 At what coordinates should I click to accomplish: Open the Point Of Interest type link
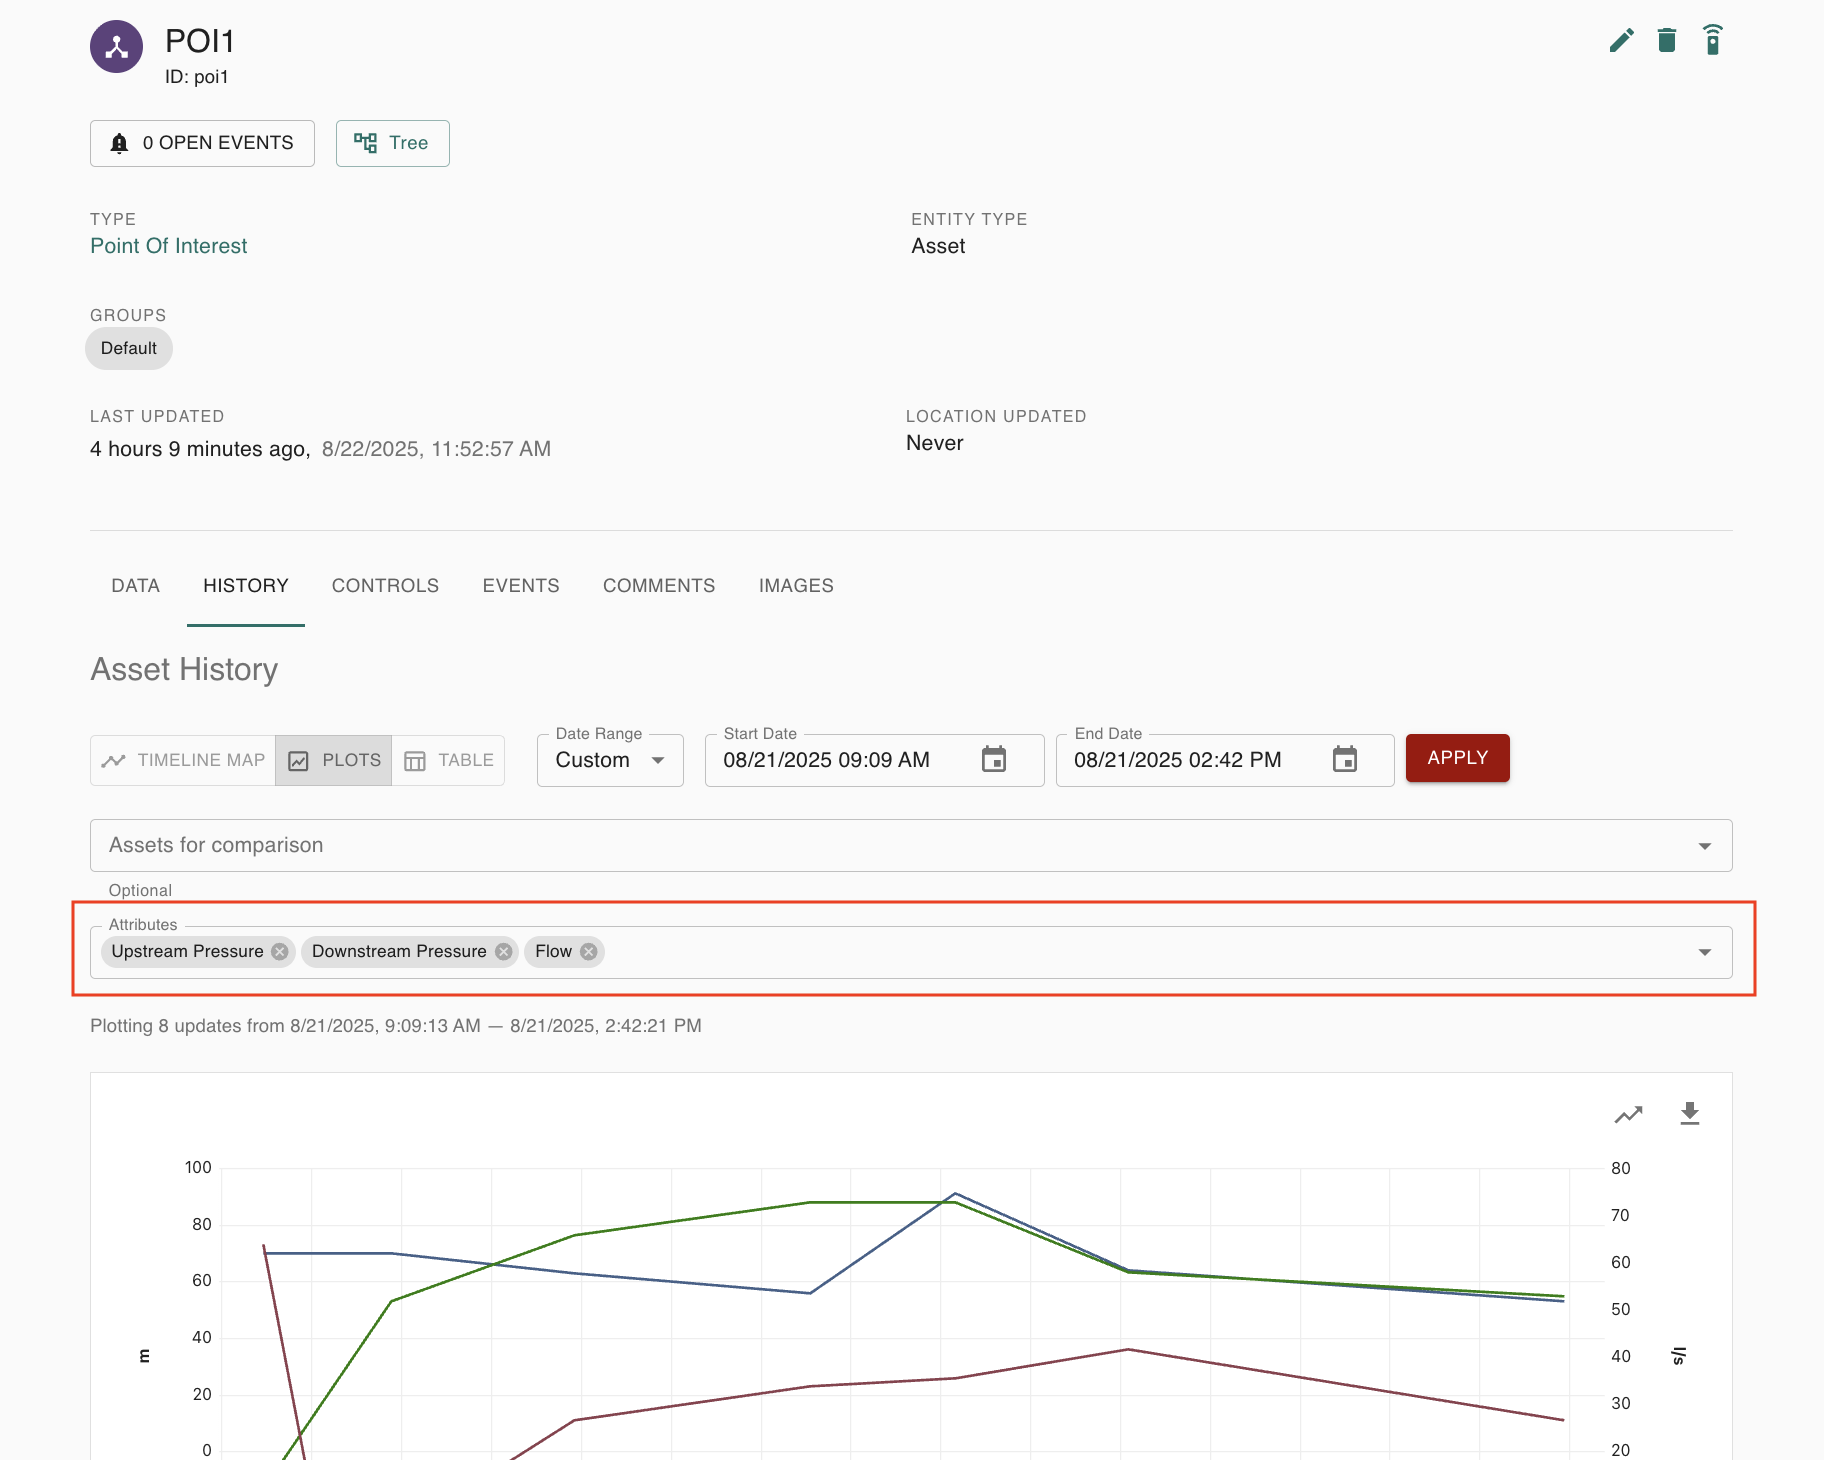tap(168, 245)
